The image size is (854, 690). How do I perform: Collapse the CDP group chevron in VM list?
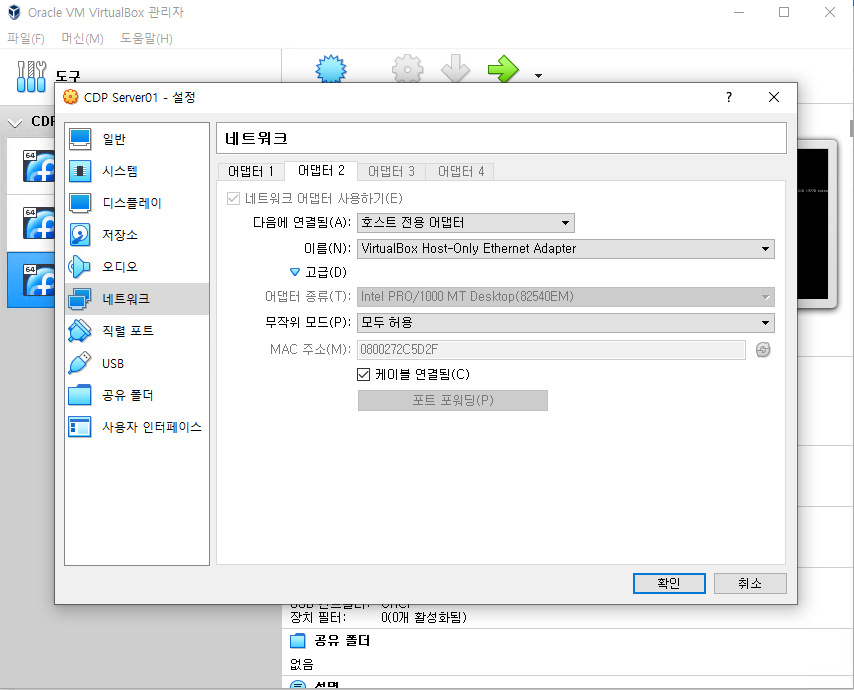coord(15,123)
